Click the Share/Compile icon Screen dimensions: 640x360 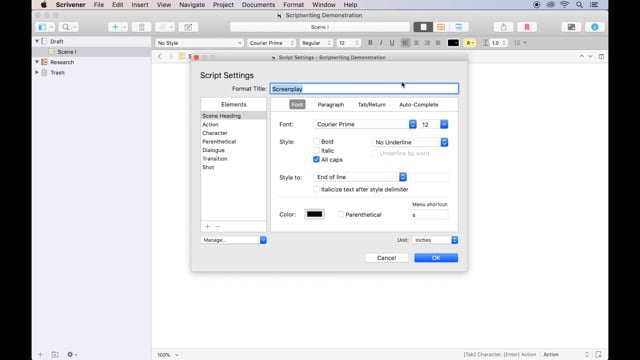pos(503,27)
